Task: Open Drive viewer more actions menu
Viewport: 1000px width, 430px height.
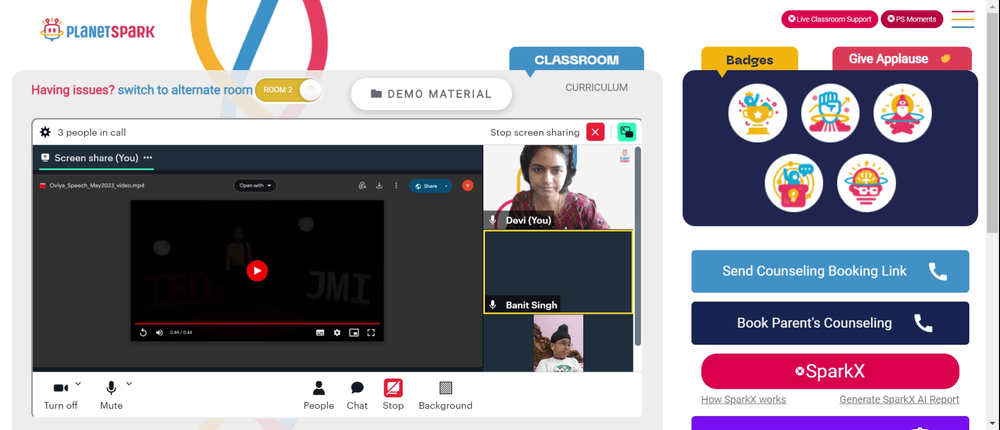Action: [396, 186]
